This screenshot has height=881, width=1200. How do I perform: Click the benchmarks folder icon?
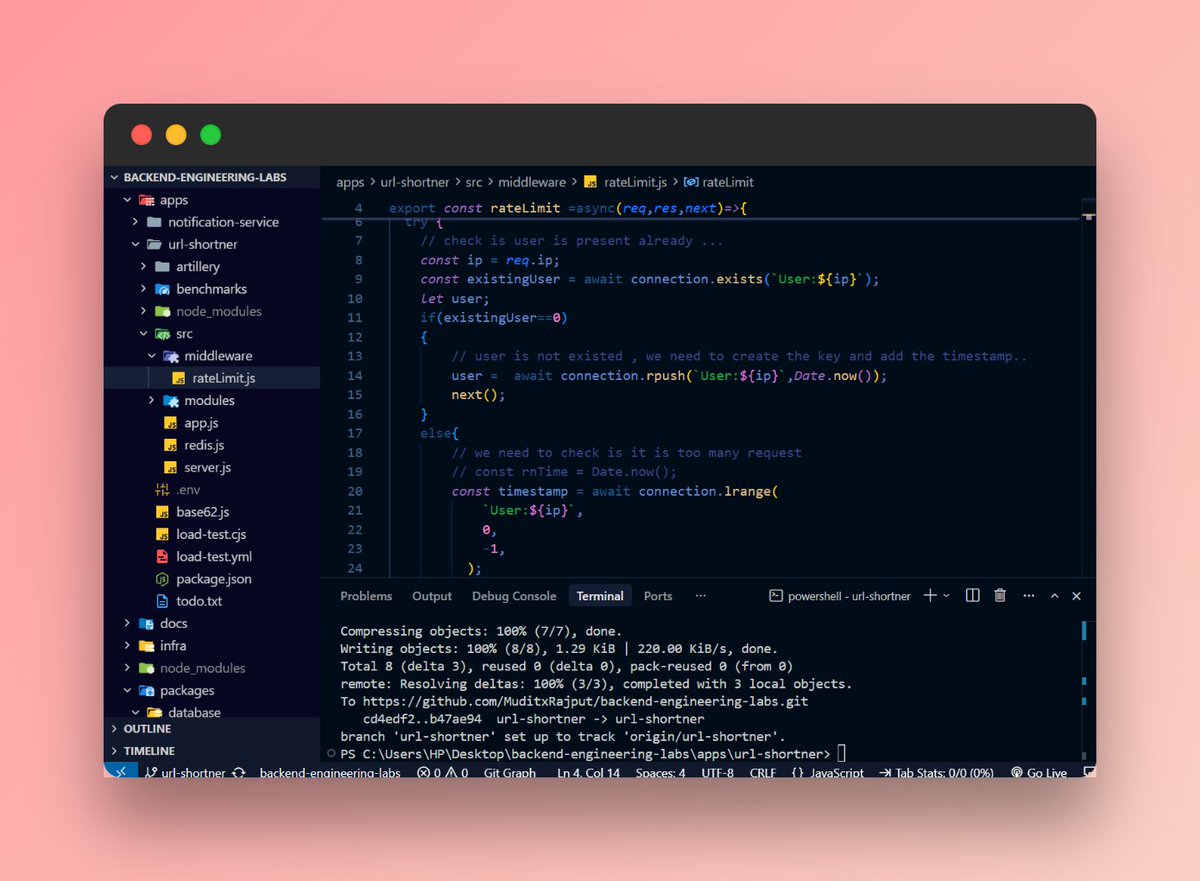point(162,289)
